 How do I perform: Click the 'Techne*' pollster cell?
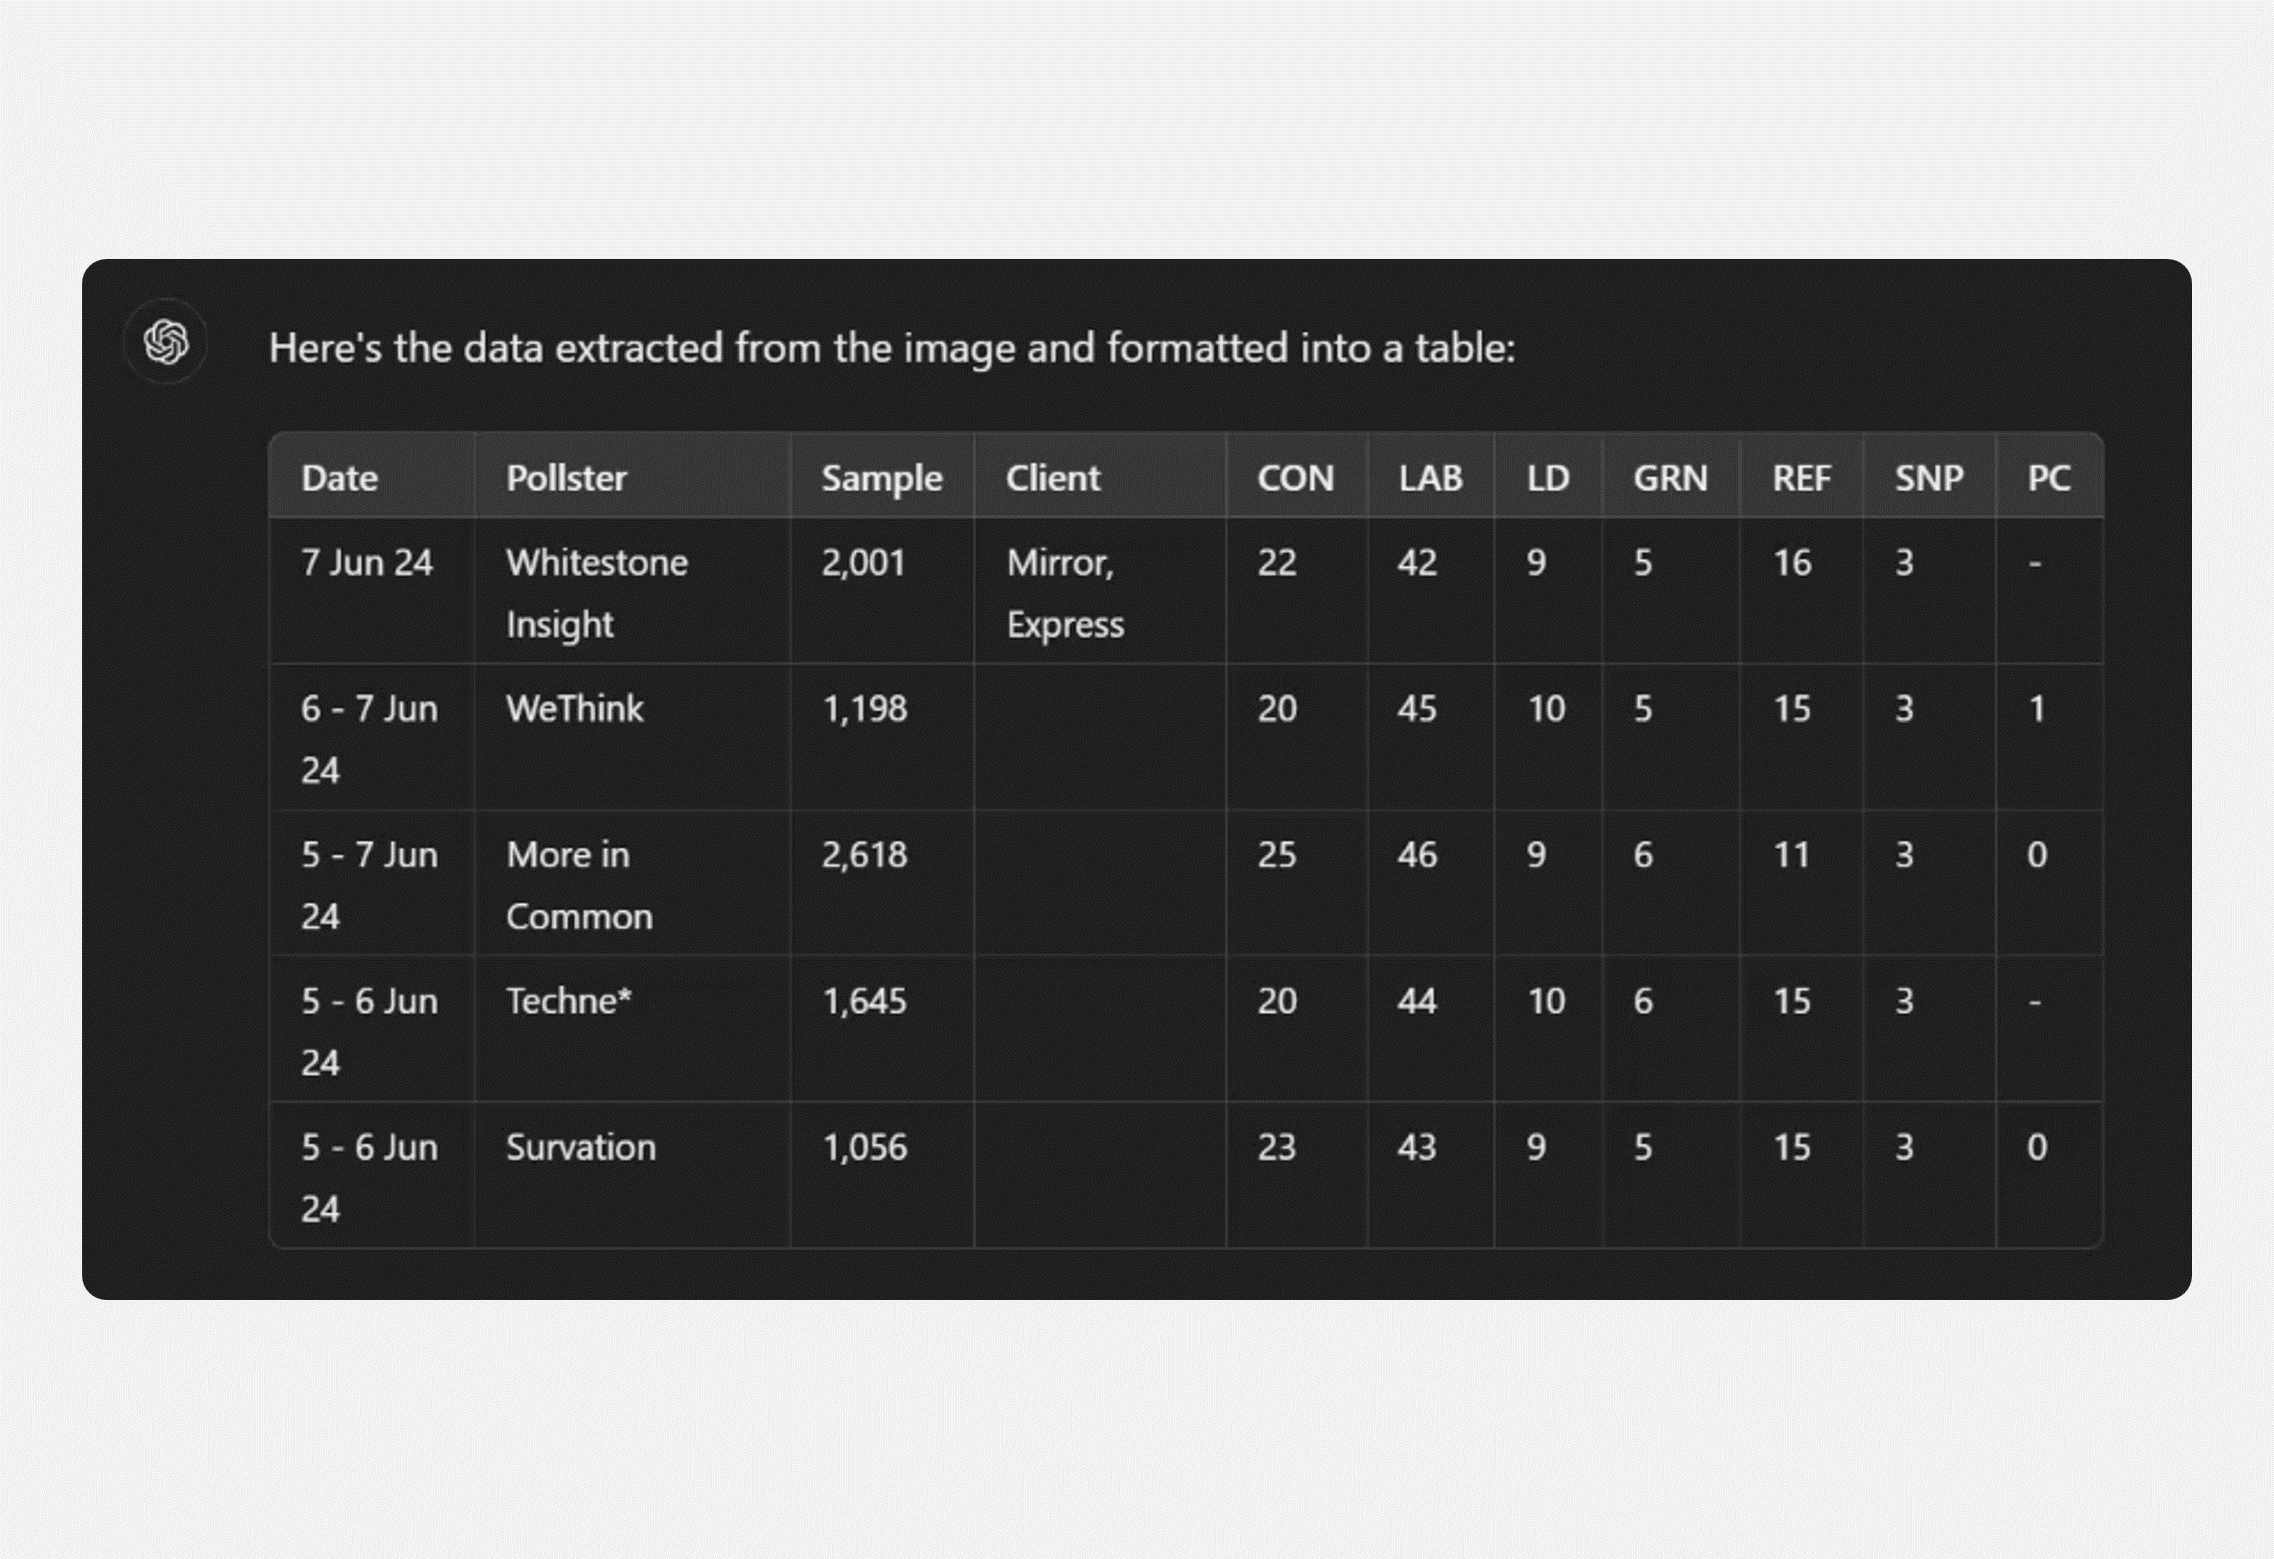click(569, 1001)
